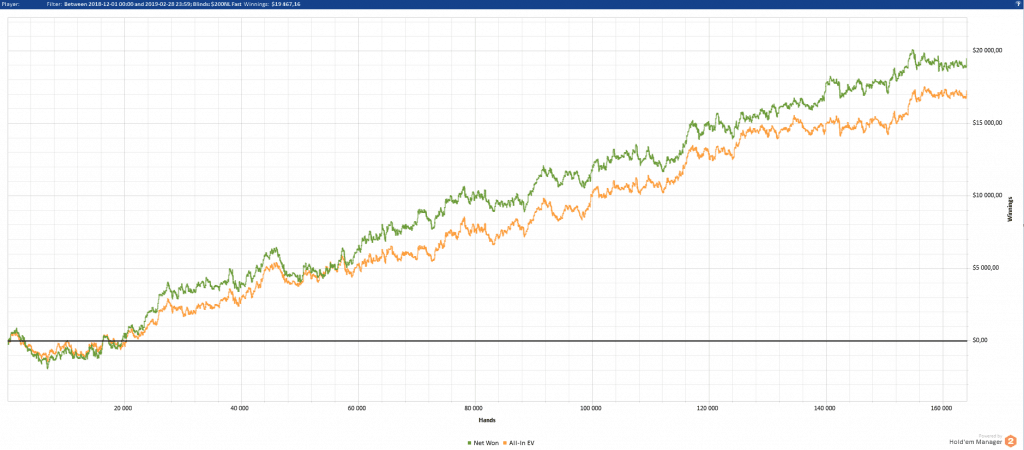Click the 20 000 hands axis label
The image size is (1024, 450).
(x=123, y=409)
